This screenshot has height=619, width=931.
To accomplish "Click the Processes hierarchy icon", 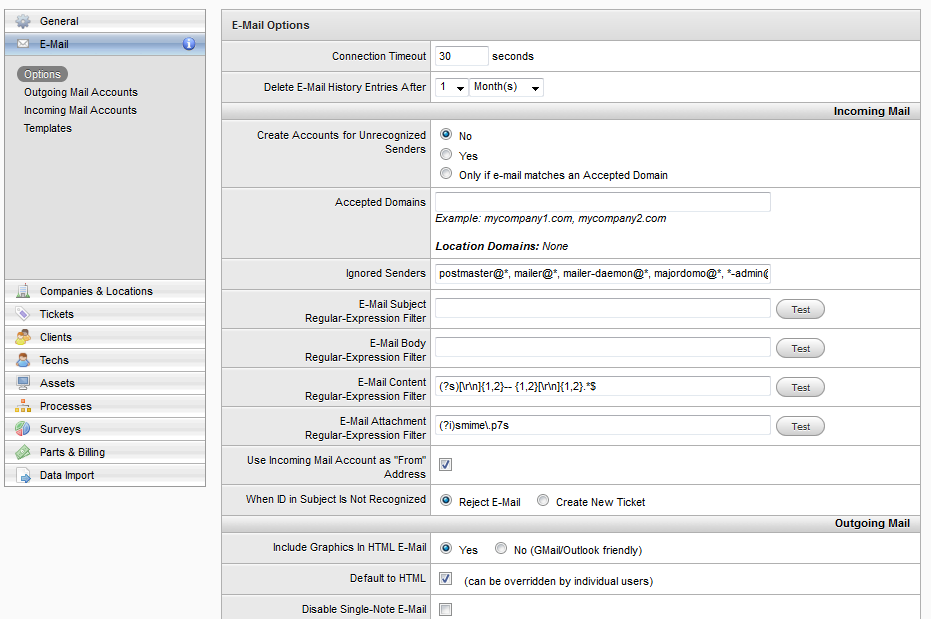I will pos(23,406).
